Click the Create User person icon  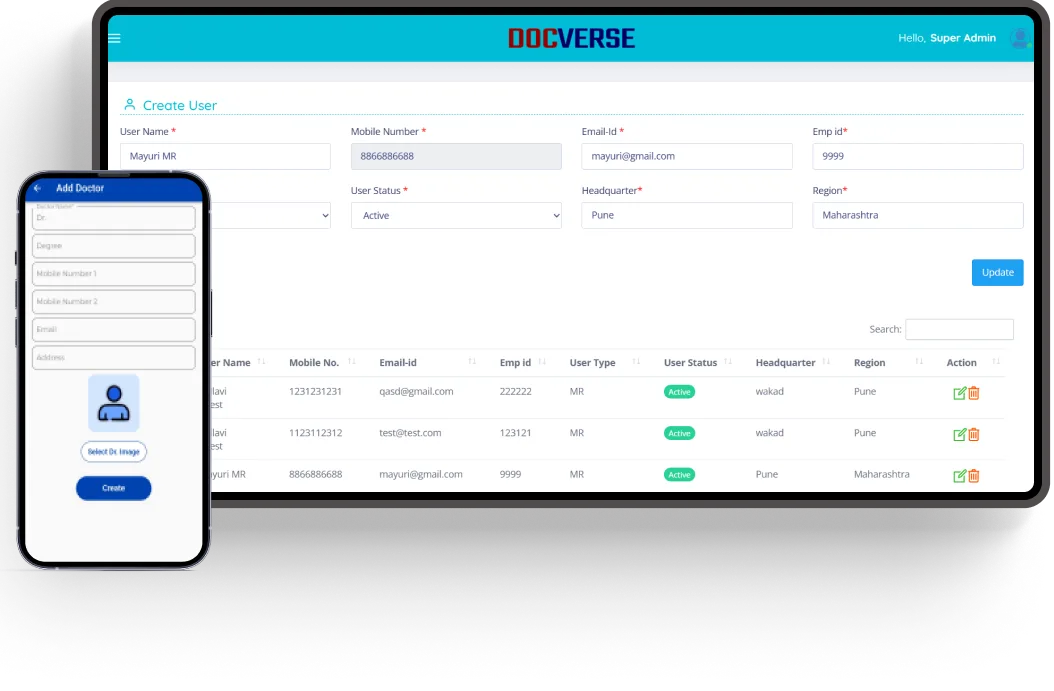[130, 105]
